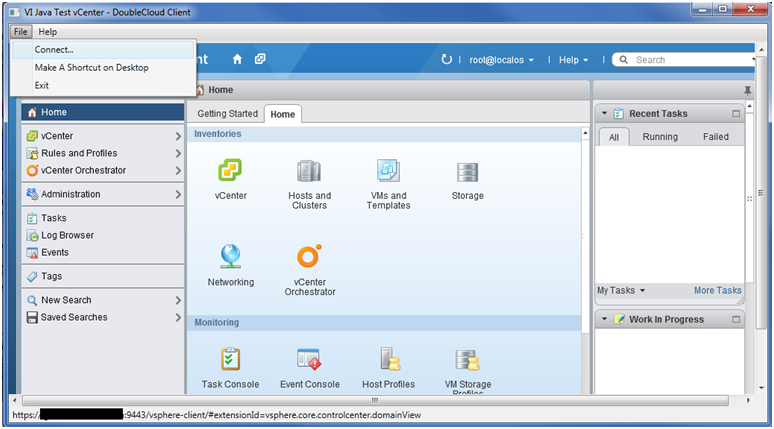774x429 pixels.
Task: Open the Hosts and Clusters icon
Action: 309,171
